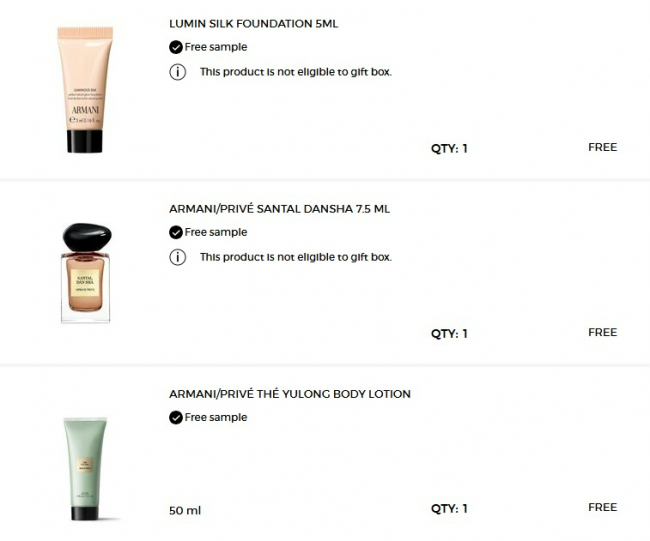Click the info icon under Santal Dansha
The width and height of the screenshot is (650, 541).
click(177, 257)
